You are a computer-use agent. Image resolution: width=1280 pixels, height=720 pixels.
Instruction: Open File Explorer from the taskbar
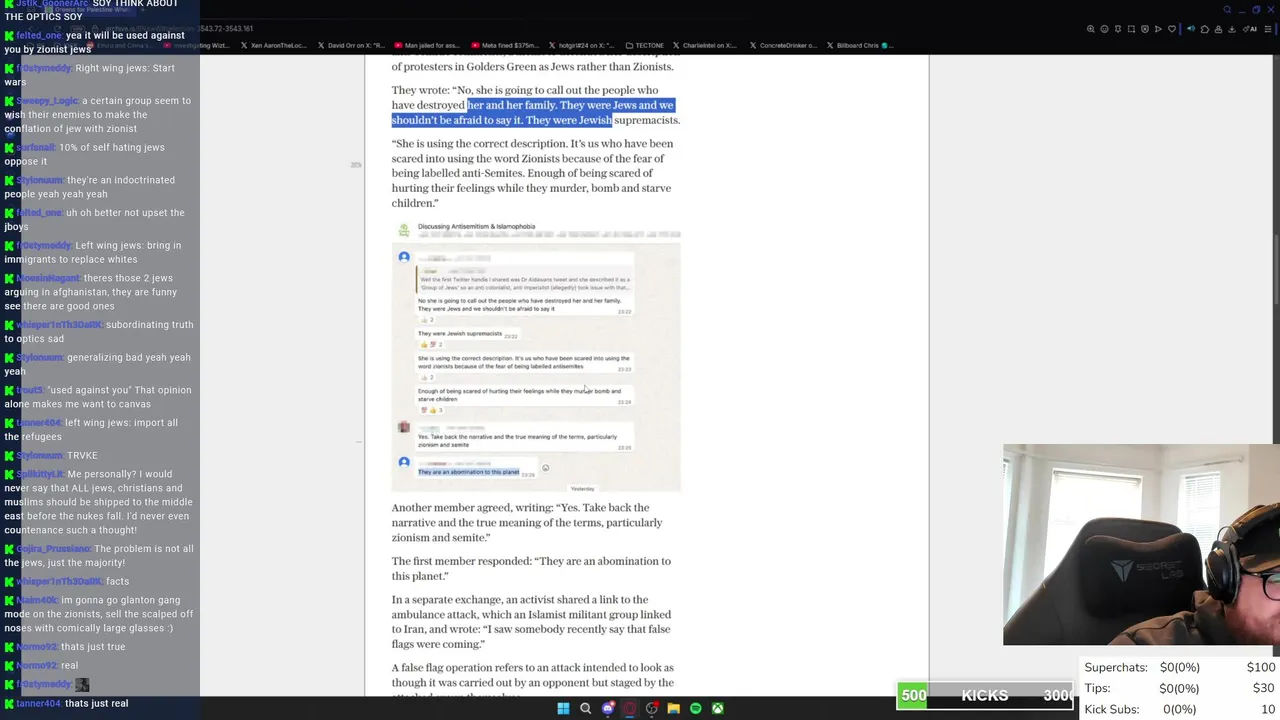point(673,708)
